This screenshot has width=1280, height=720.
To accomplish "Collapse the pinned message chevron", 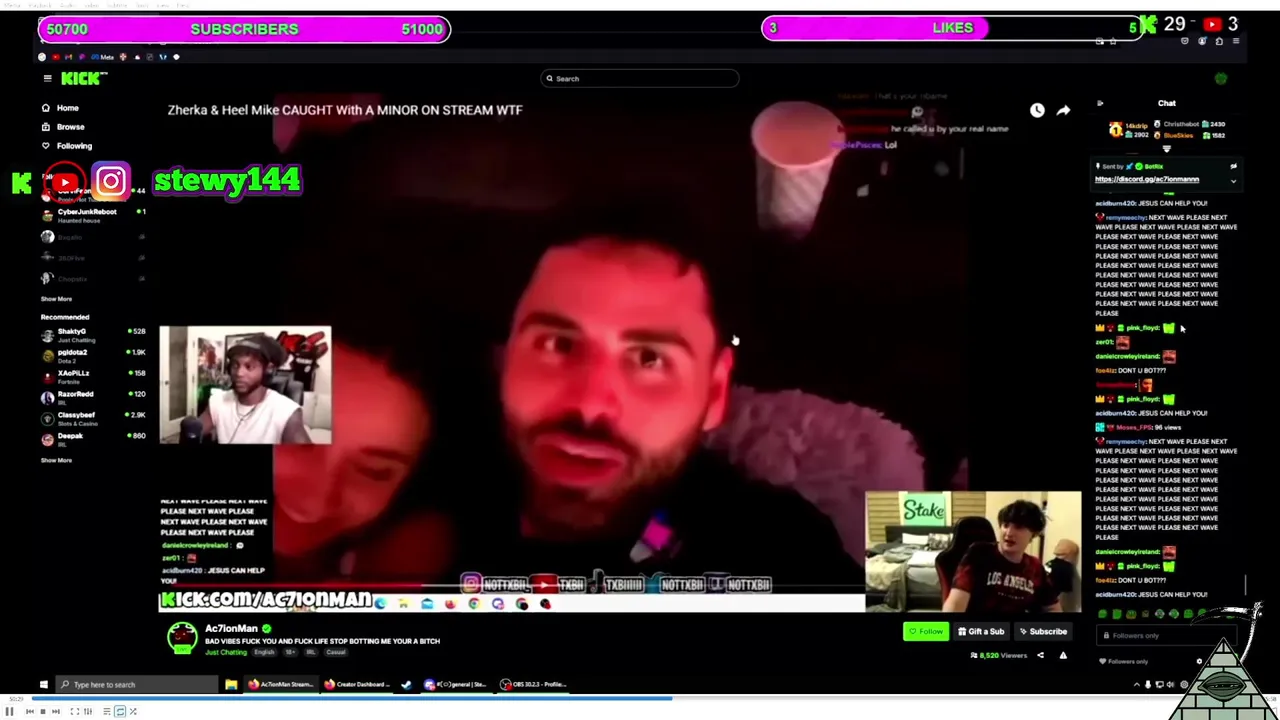I will [x=1233, y=182].
